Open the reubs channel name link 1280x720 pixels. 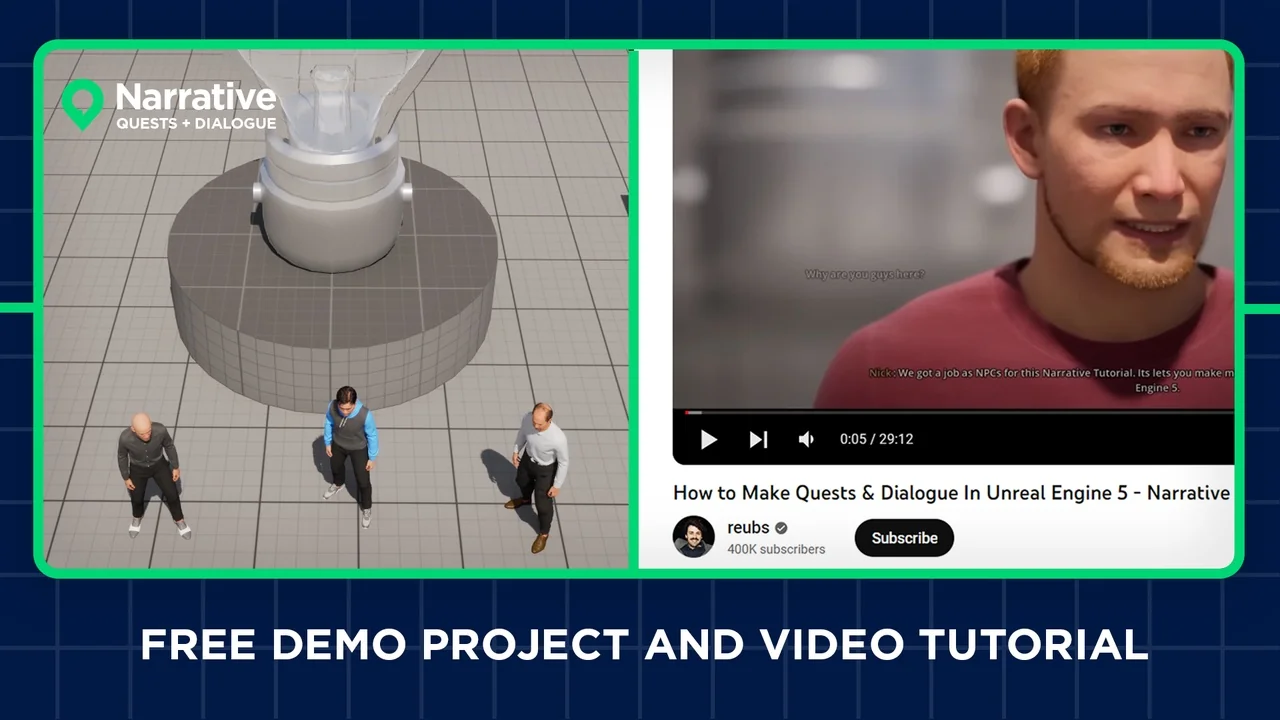[x=748, y=528]
